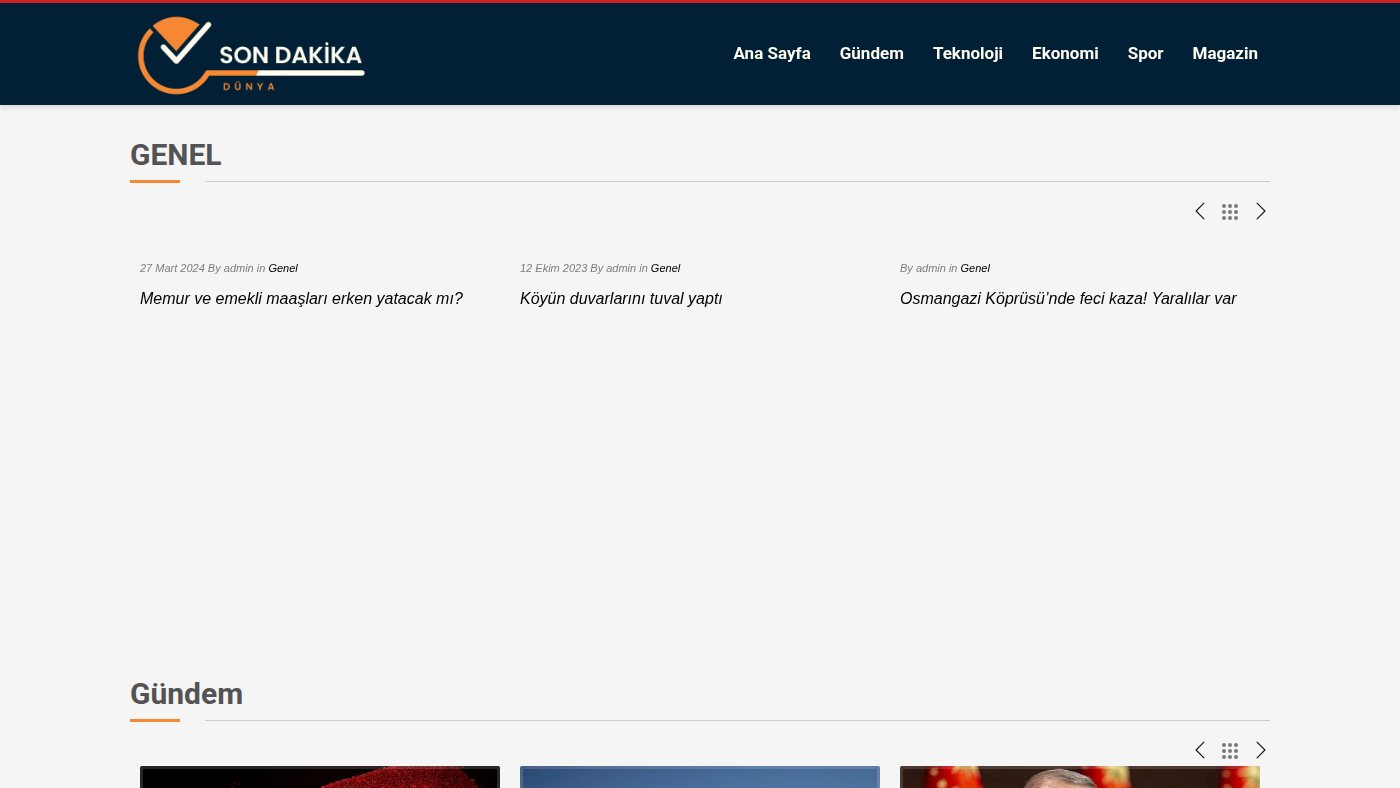
Task: Go to previous slide in Gündem section
Action: [x=1200, y=750]
